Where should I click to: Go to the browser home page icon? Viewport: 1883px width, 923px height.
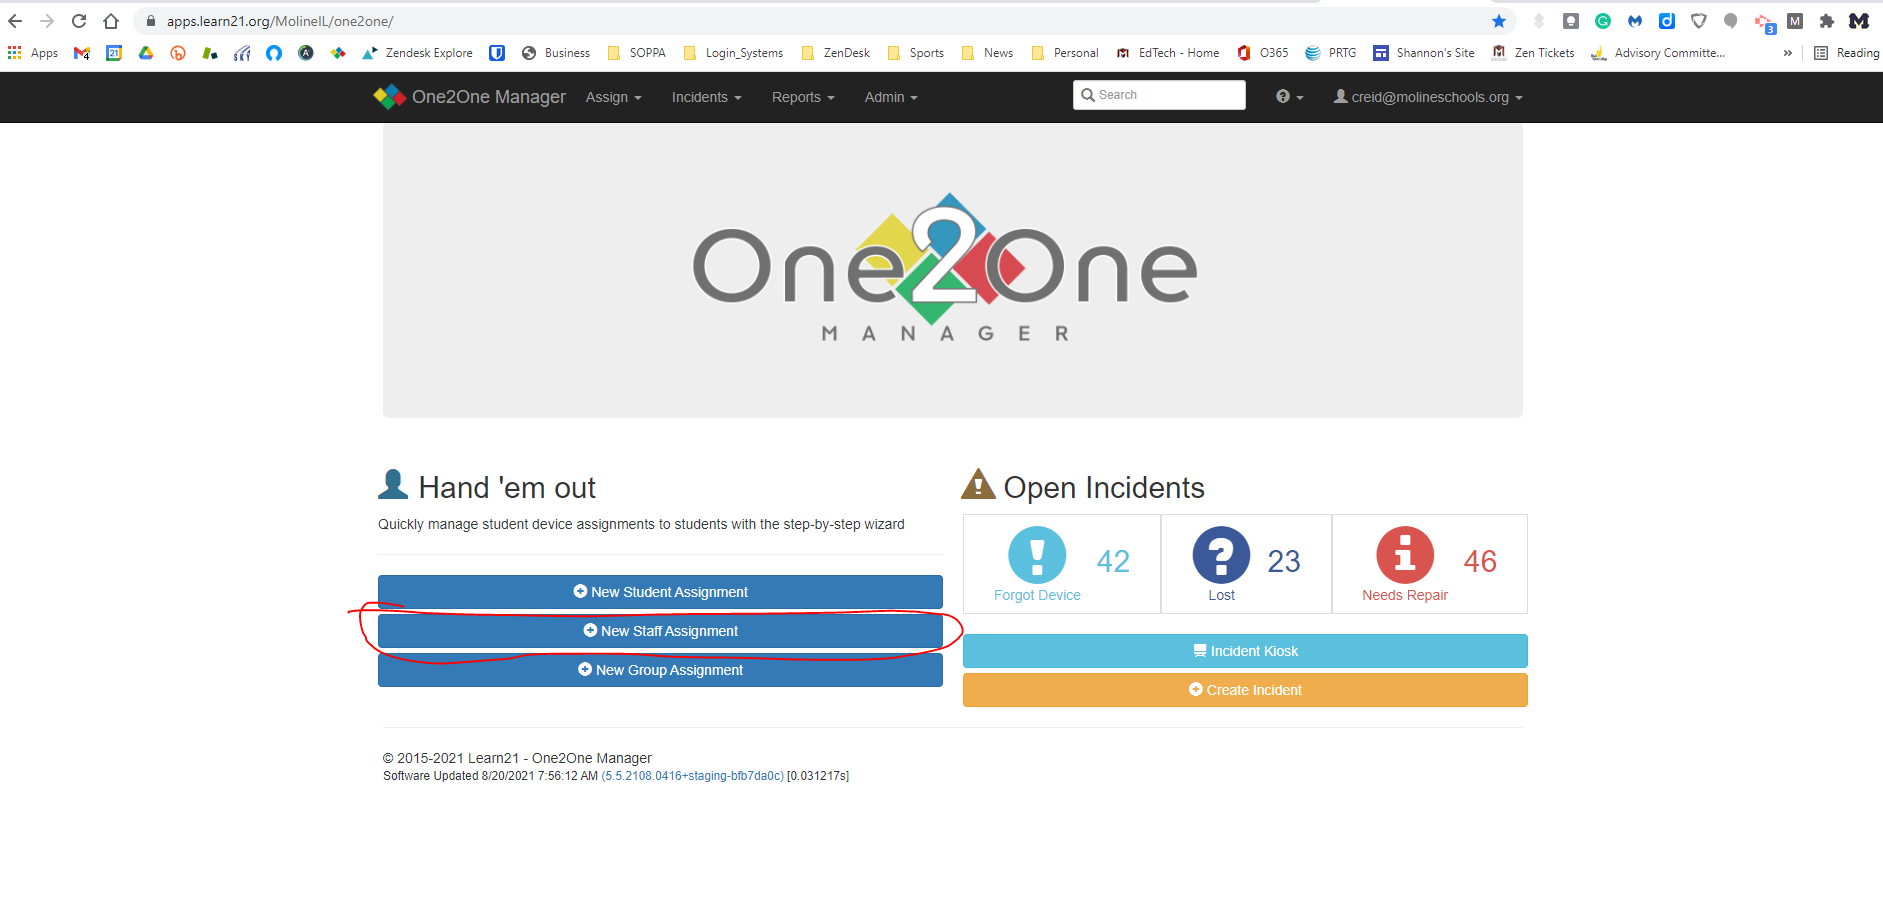point(111,21)
